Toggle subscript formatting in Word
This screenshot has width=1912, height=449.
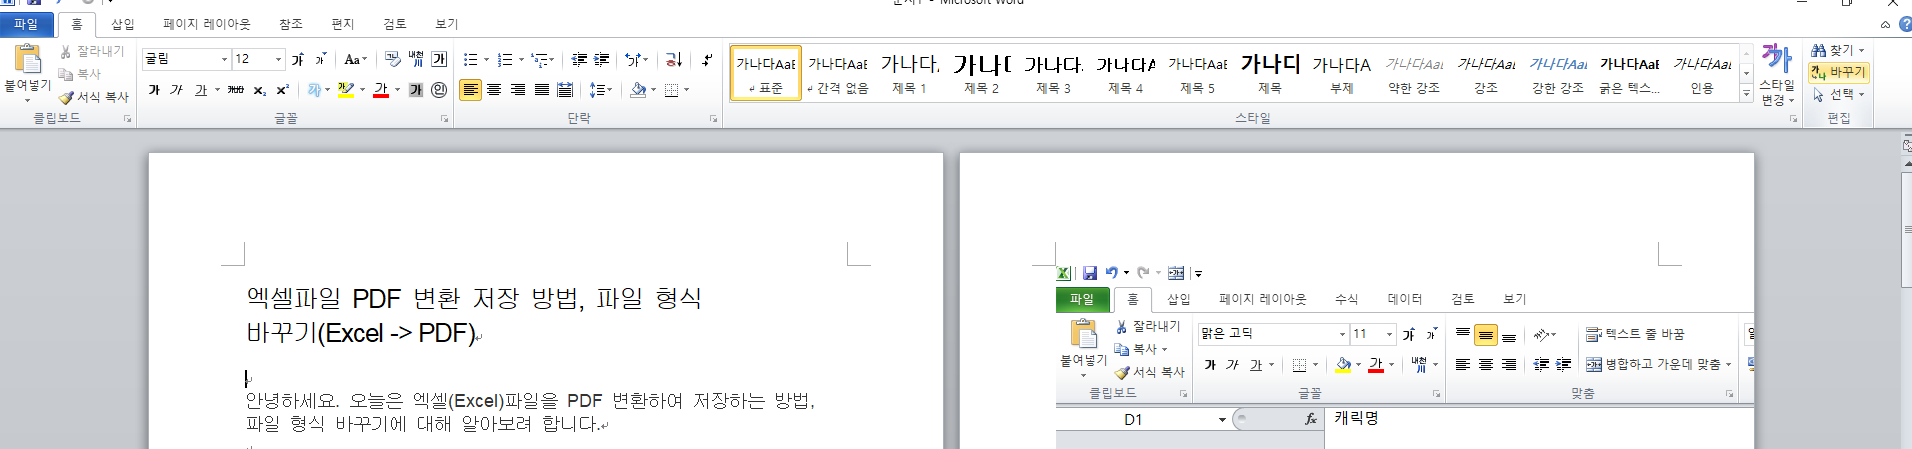coord(260,90)
